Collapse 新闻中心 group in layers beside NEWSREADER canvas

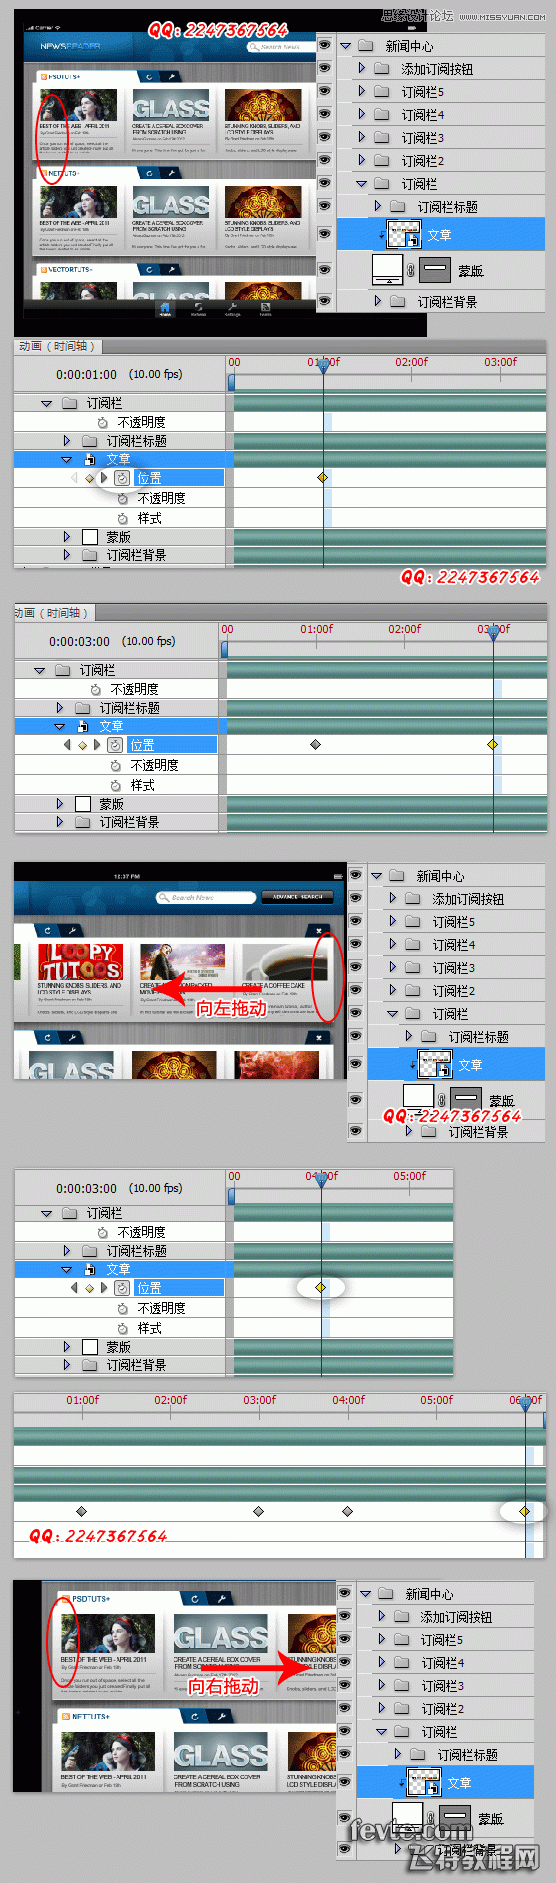pyautogui.click(x=346, y=46)
